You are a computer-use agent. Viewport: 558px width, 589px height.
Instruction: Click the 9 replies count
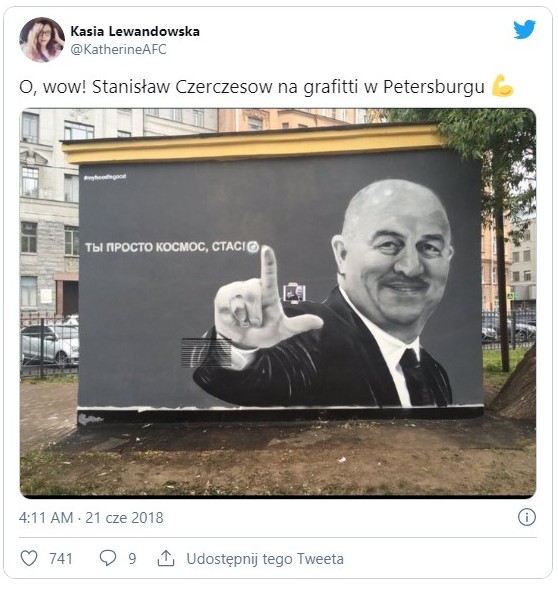132,559
